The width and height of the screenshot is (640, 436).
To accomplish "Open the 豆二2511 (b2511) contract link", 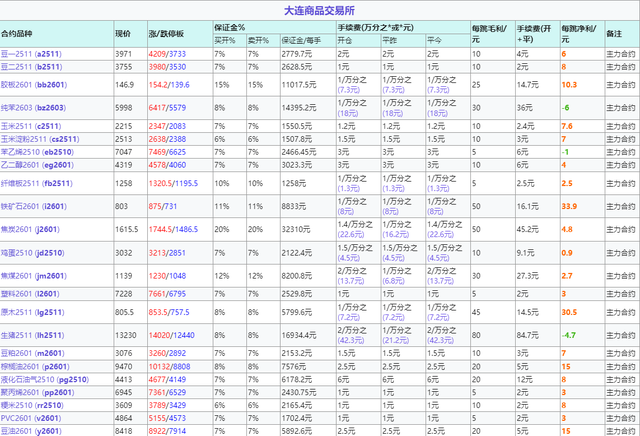I will [31, 67].
